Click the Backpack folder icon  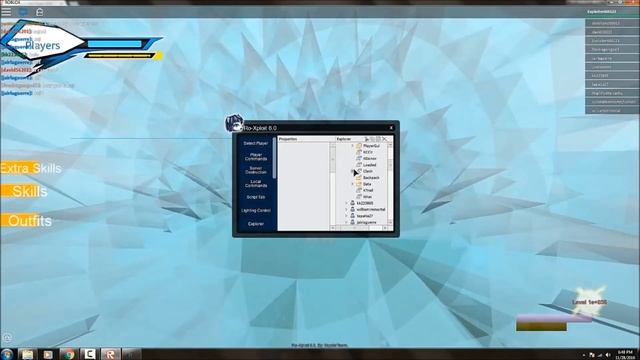tap(359, 178)
